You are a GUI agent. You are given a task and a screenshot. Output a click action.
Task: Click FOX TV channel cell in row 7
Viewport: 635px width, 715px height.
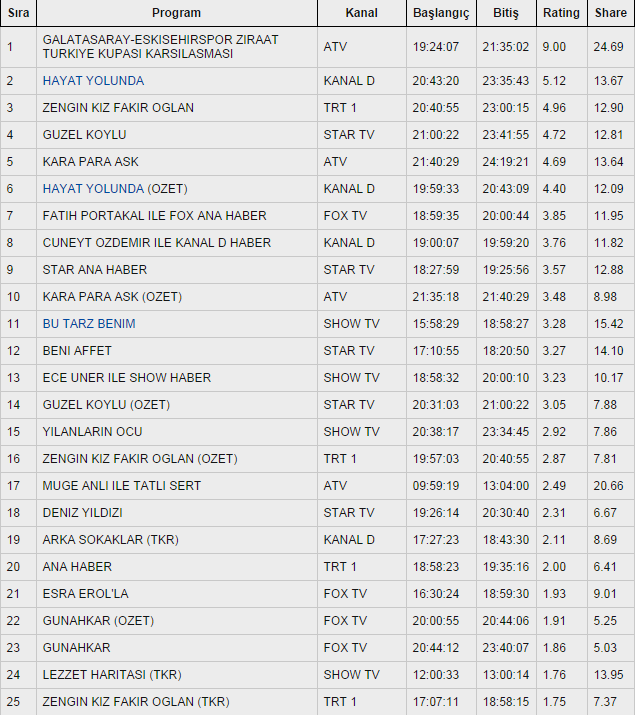(362, 216)
